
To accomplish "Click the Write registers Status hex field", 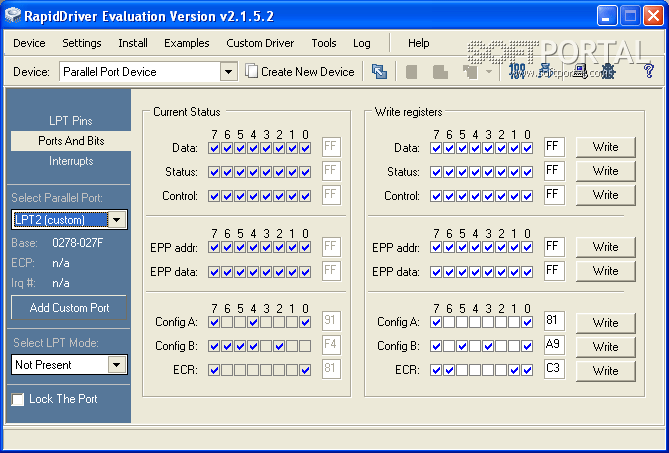I will point(554,171).
